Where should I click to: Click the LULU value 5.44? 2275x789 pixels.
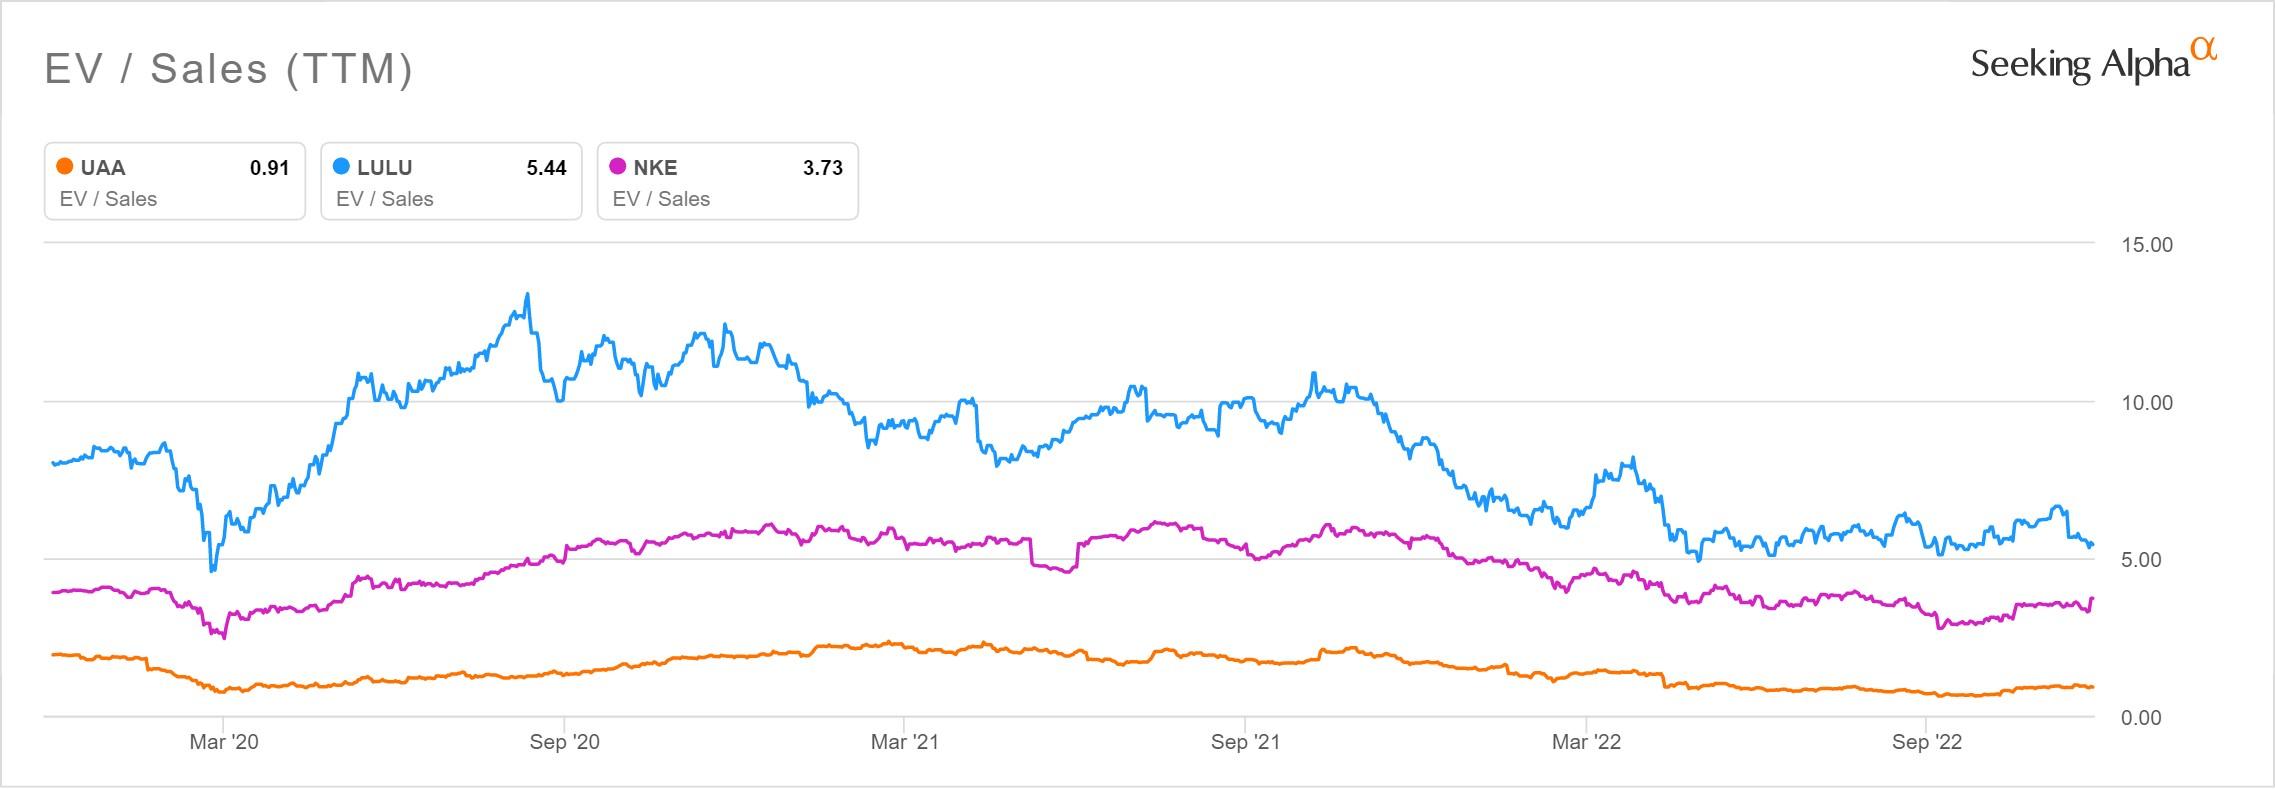[x=546, y=168]
